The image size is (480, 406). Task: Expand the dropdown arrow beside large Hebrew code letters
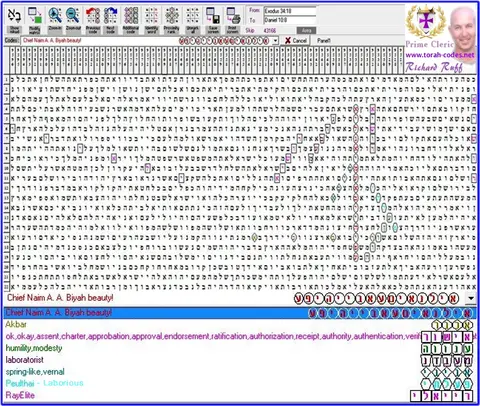471,298
